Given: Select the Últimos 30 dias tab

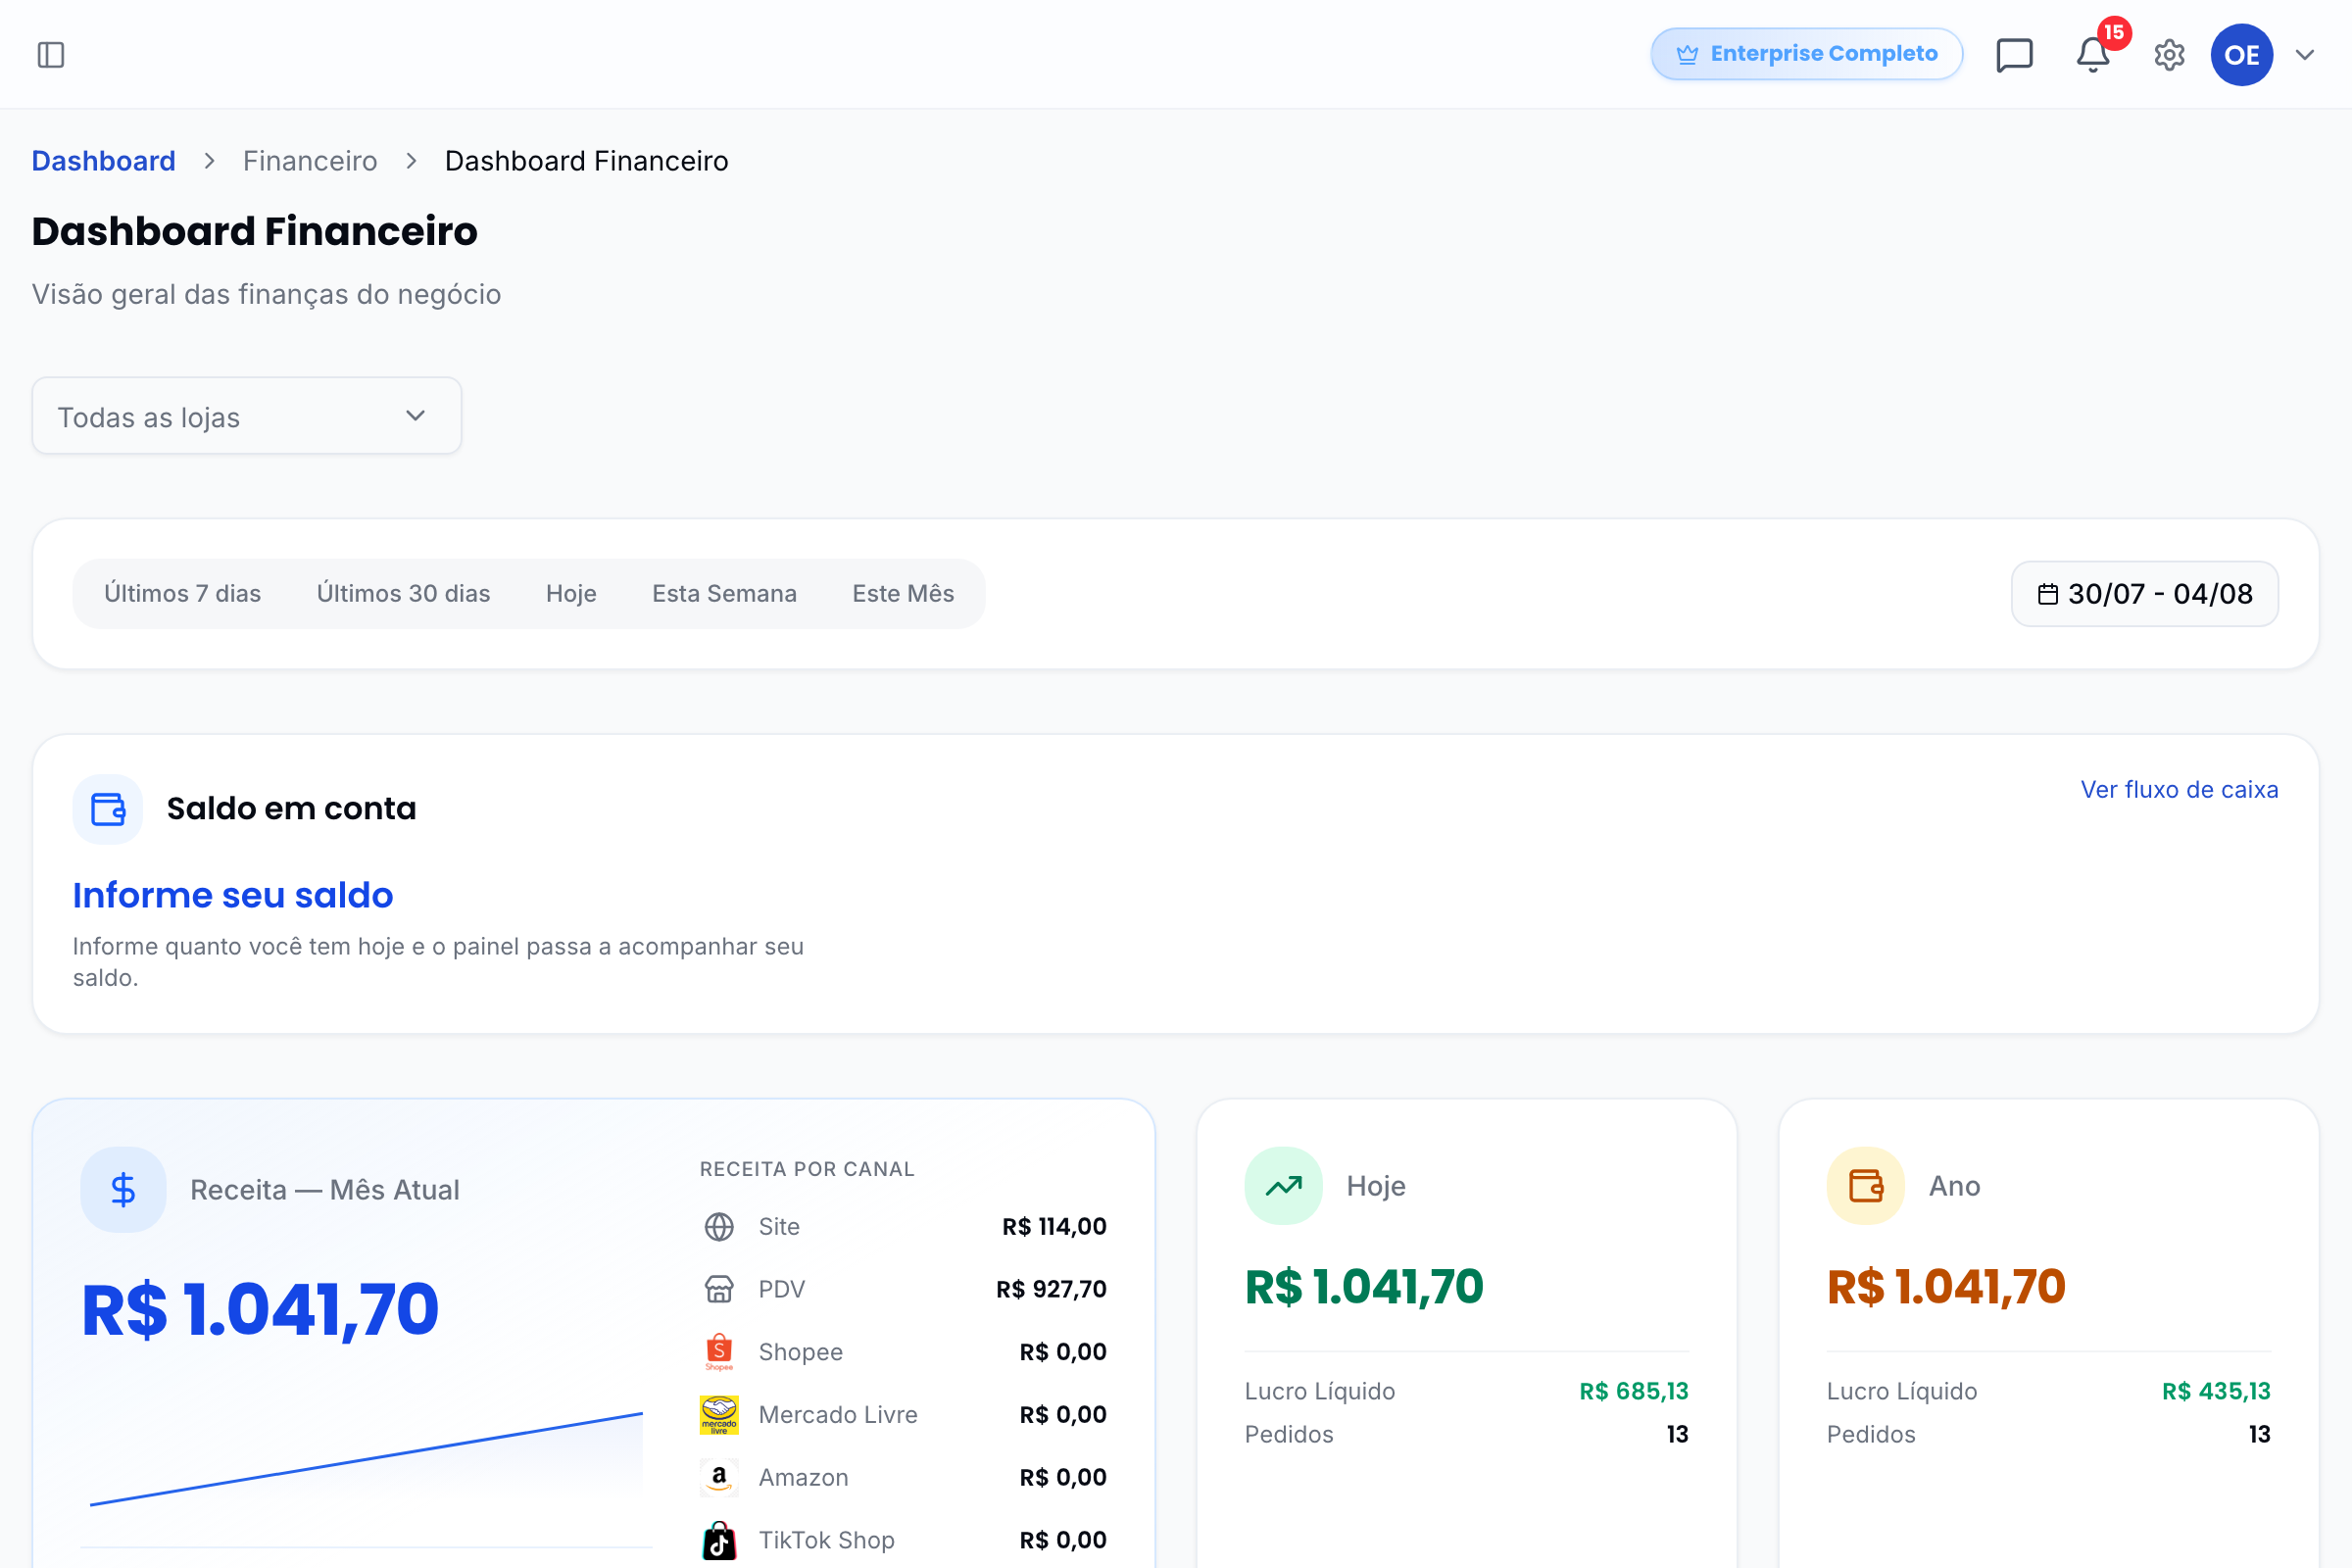Looking at the screenshot, I should click(x=404, y=594).
